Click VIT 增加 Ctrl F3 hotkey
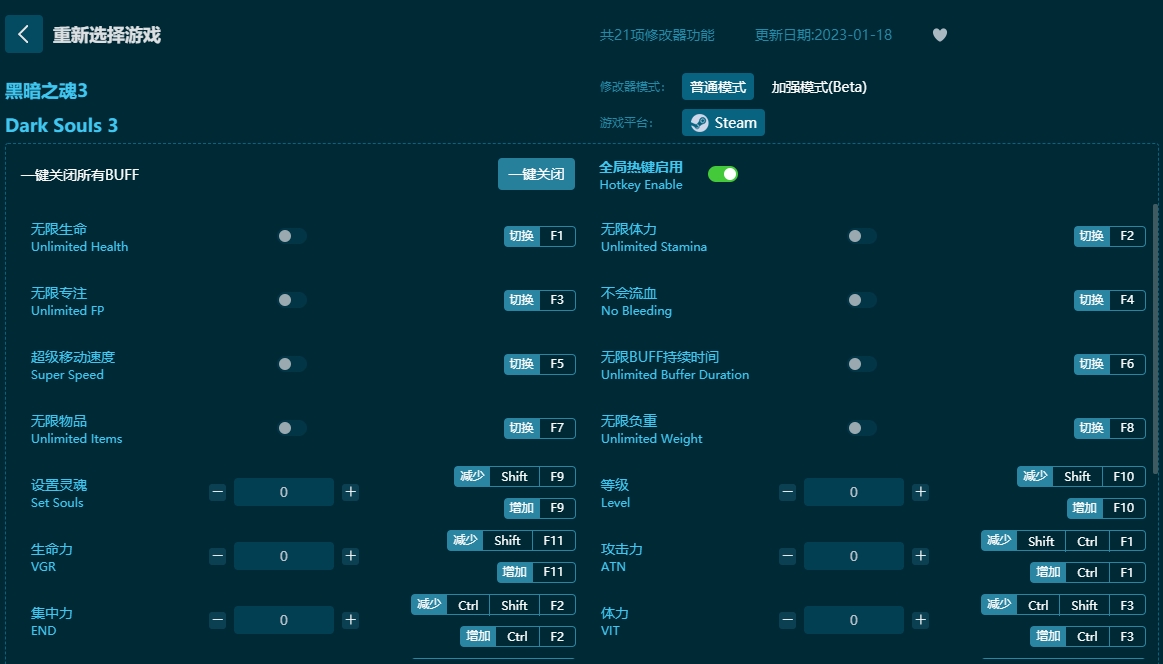Viewport: 1163px width, 664px height. tap(1088, 636)
